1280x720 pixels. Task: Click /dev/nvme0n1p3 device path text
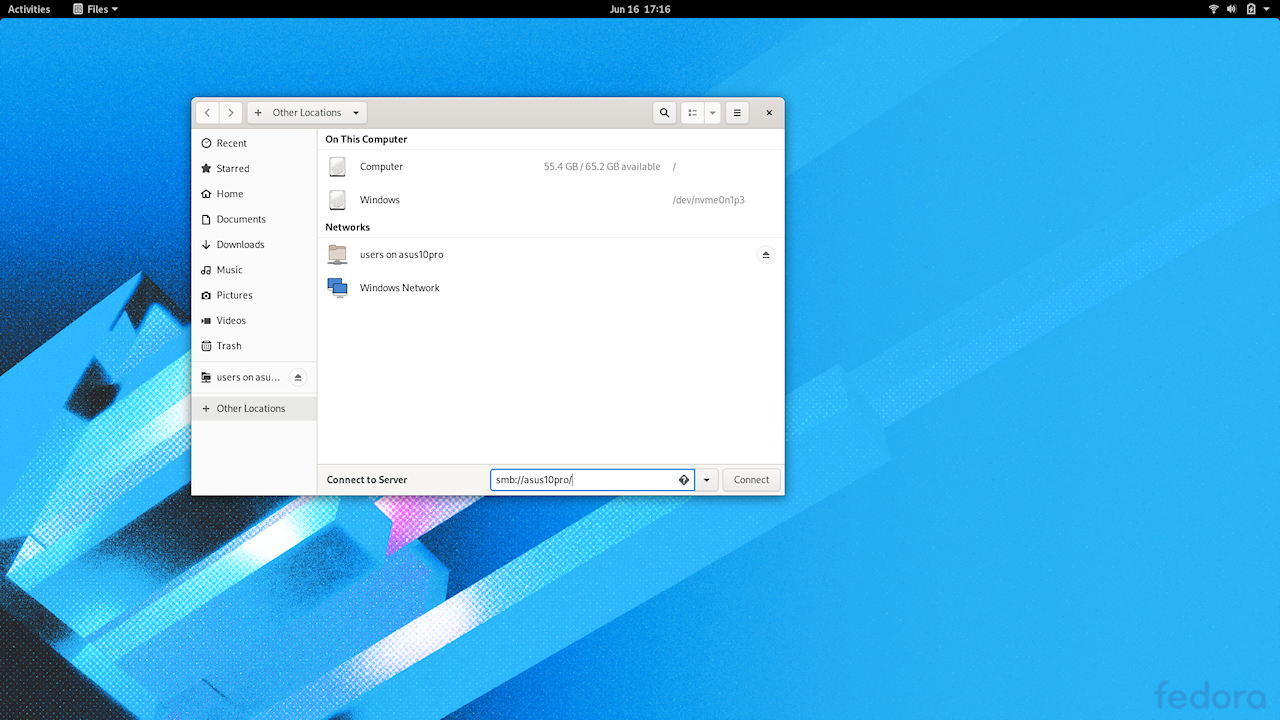[x=709, y=200]
